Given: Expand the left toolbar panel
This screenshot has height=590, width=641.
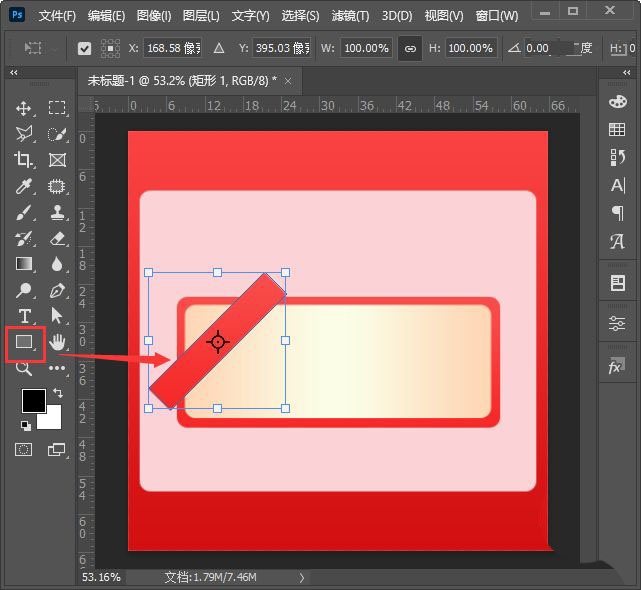Looking at the screenshot, I should (x=14, y=72).
